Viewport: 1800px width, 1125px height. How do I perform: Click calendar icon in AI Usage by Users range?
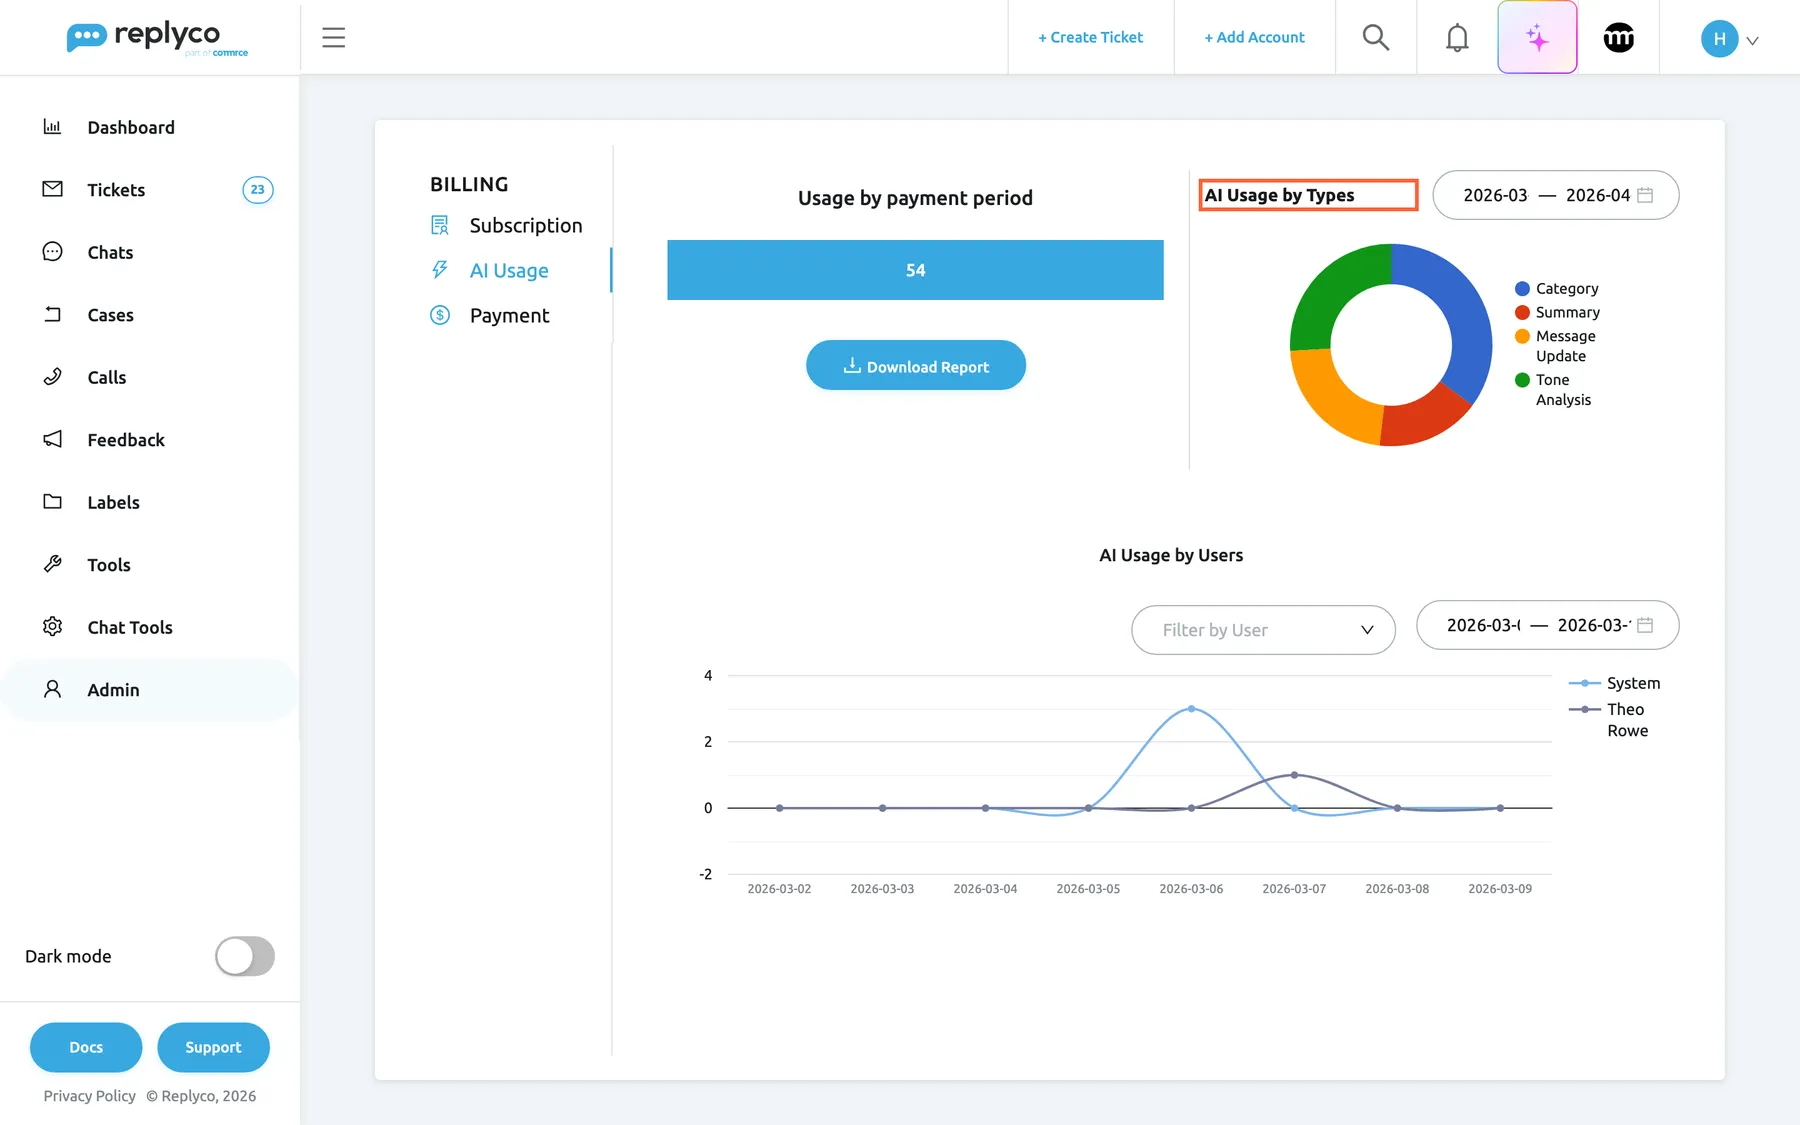coord(1645,625)
